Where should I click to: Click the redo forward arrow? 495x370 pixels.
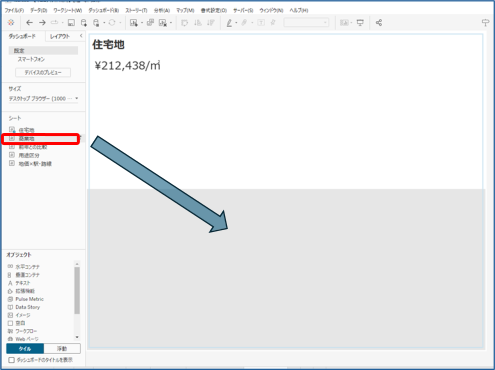(x=42, y=23)
